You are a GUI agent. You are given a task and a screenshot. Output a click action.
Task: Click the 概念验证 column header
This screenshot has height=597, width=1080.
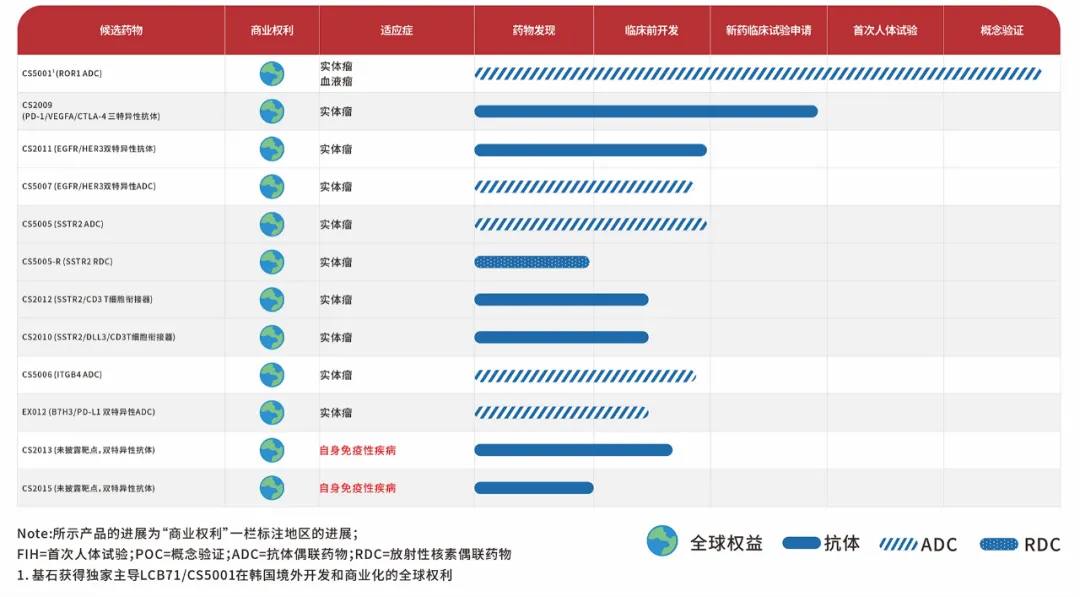pyautogui.click(x=1001, y=30)
